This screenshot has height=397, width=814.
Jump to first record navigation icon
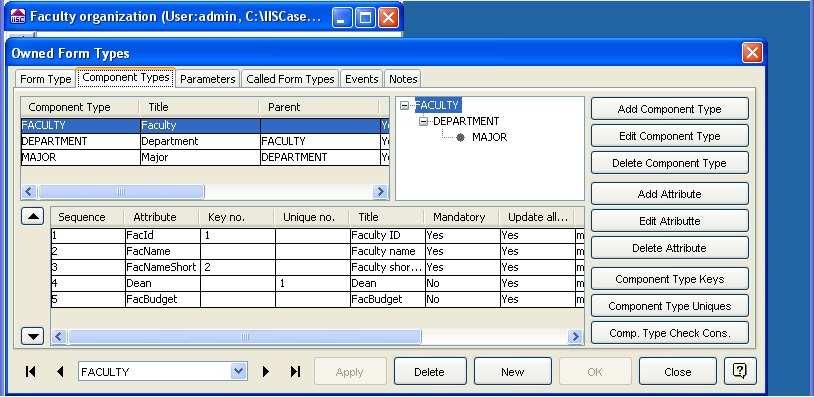pos(31,372)
